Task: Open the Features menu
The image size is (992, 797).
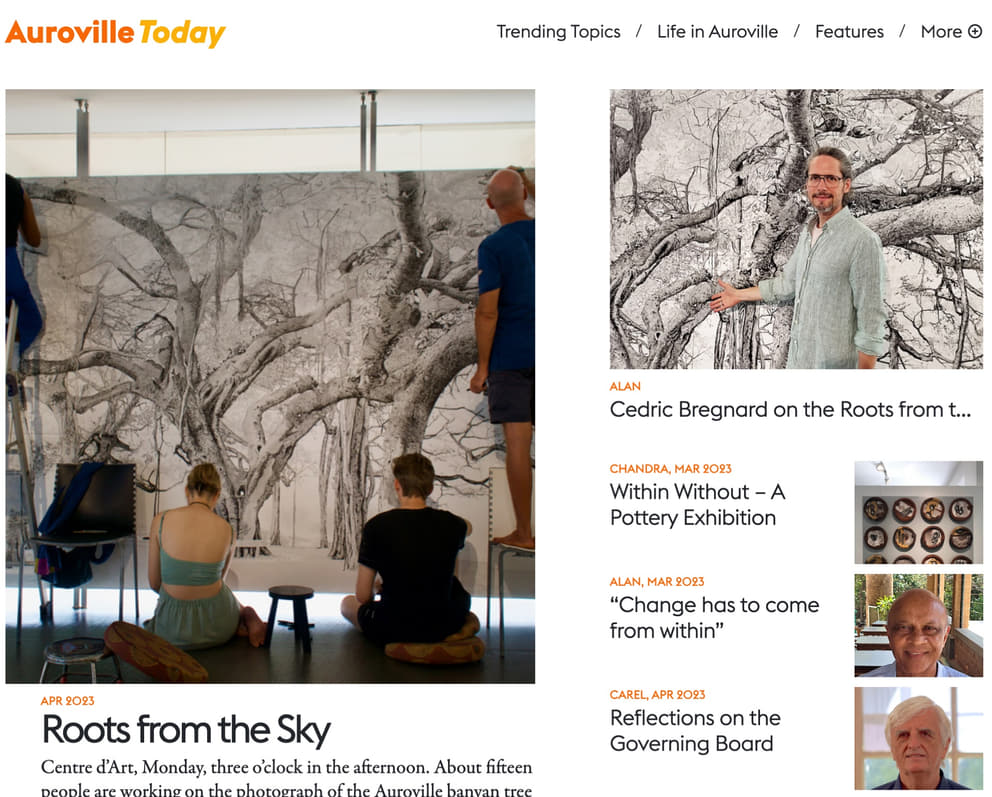Action: 849,32
